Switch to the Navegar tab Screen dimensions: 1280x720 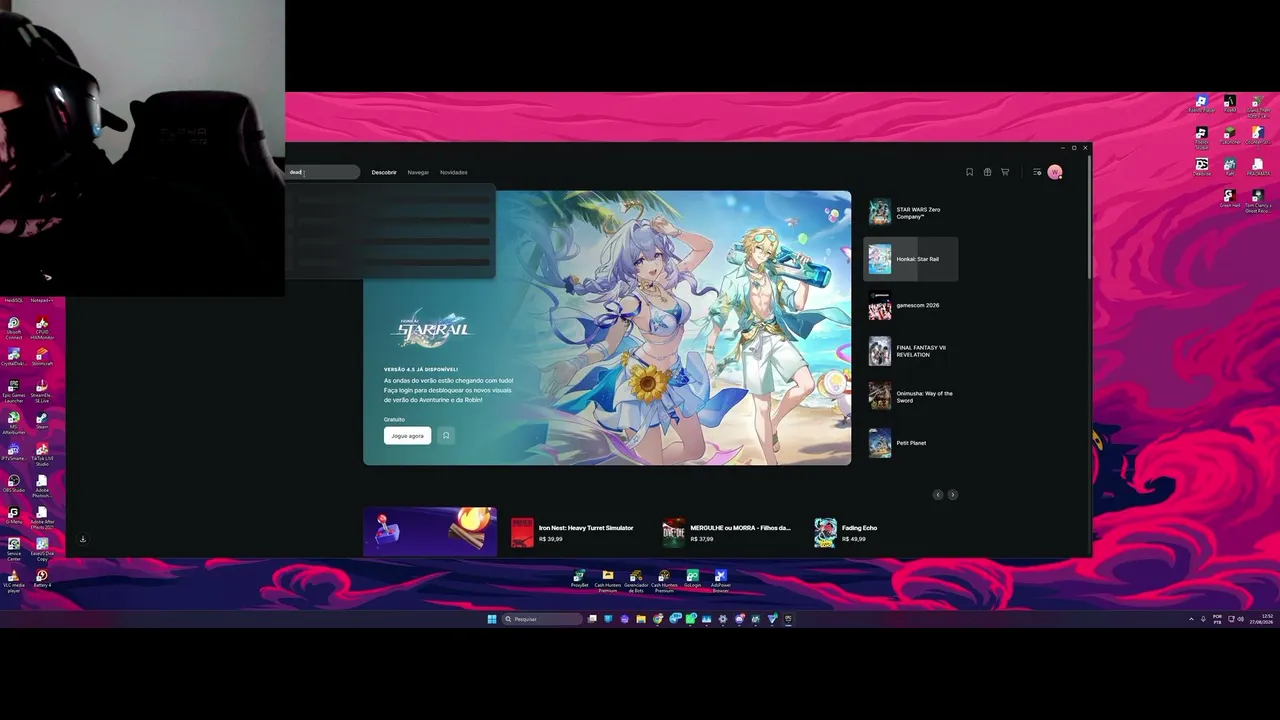(x=418, y=172)
